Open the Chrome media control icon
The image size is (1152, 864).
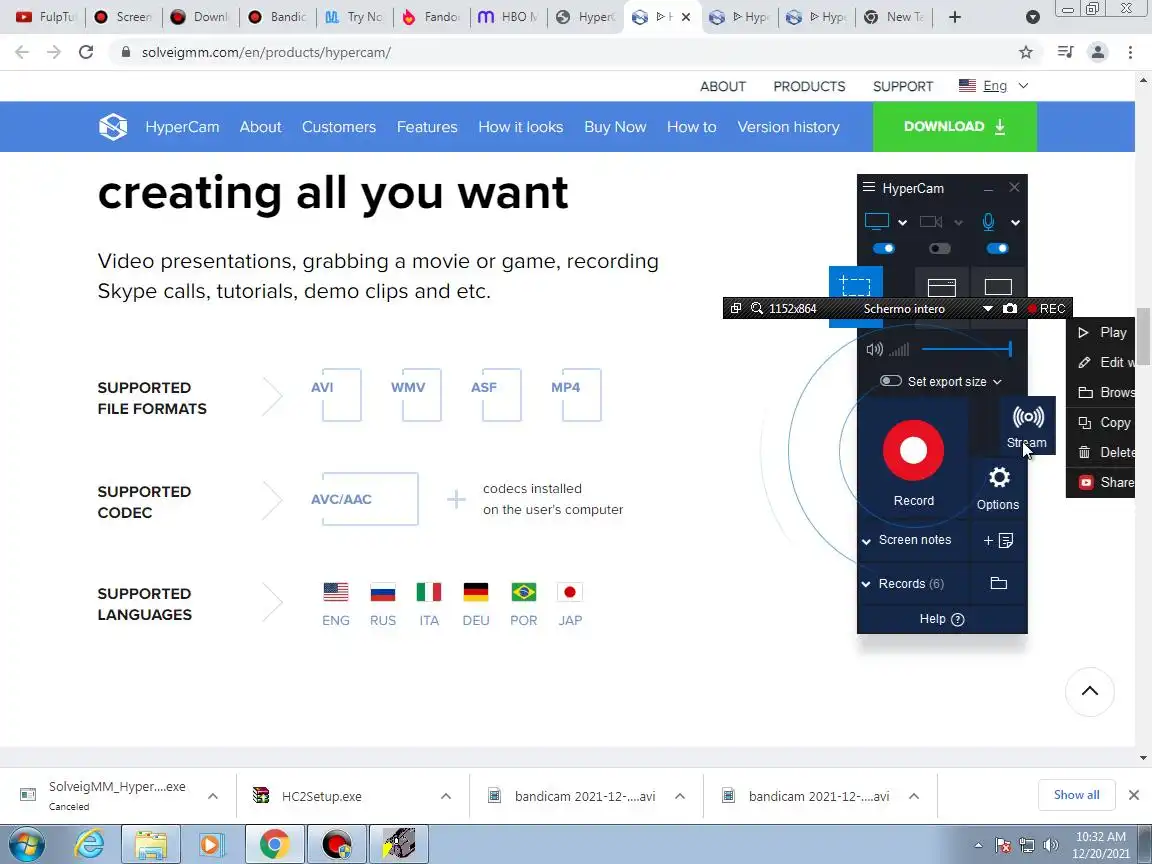tap(1065, 52)
